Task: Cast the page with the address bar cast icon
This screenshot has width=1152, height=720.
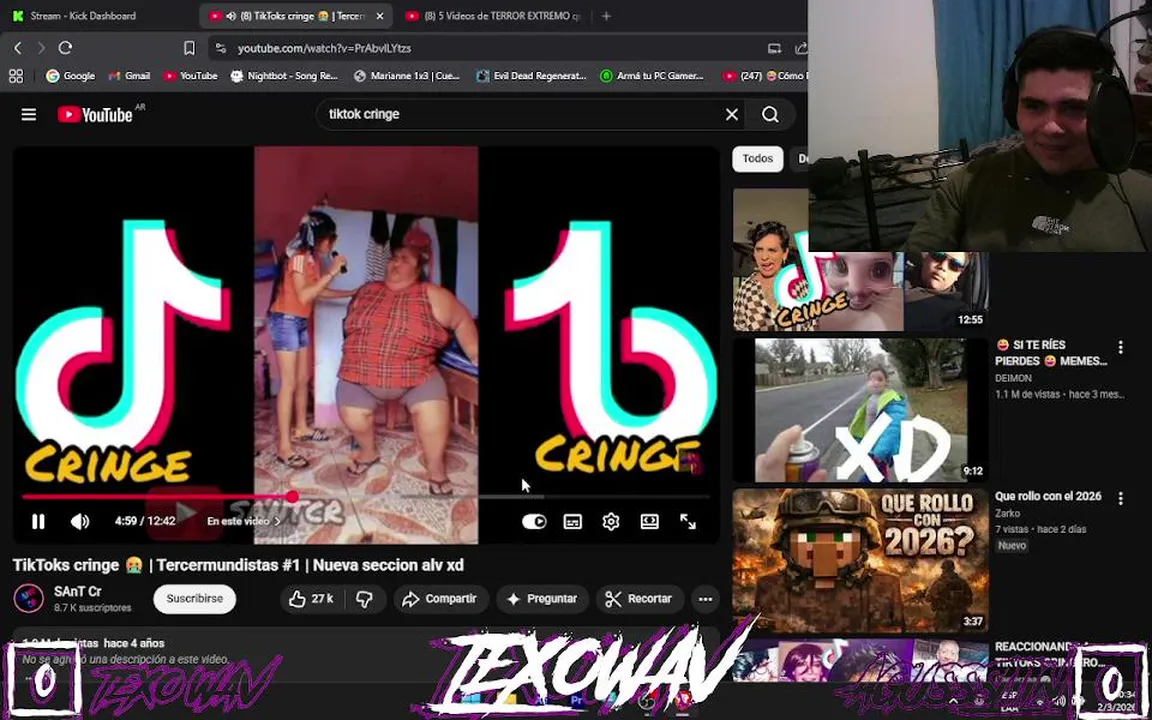Action: coord(774,48)
